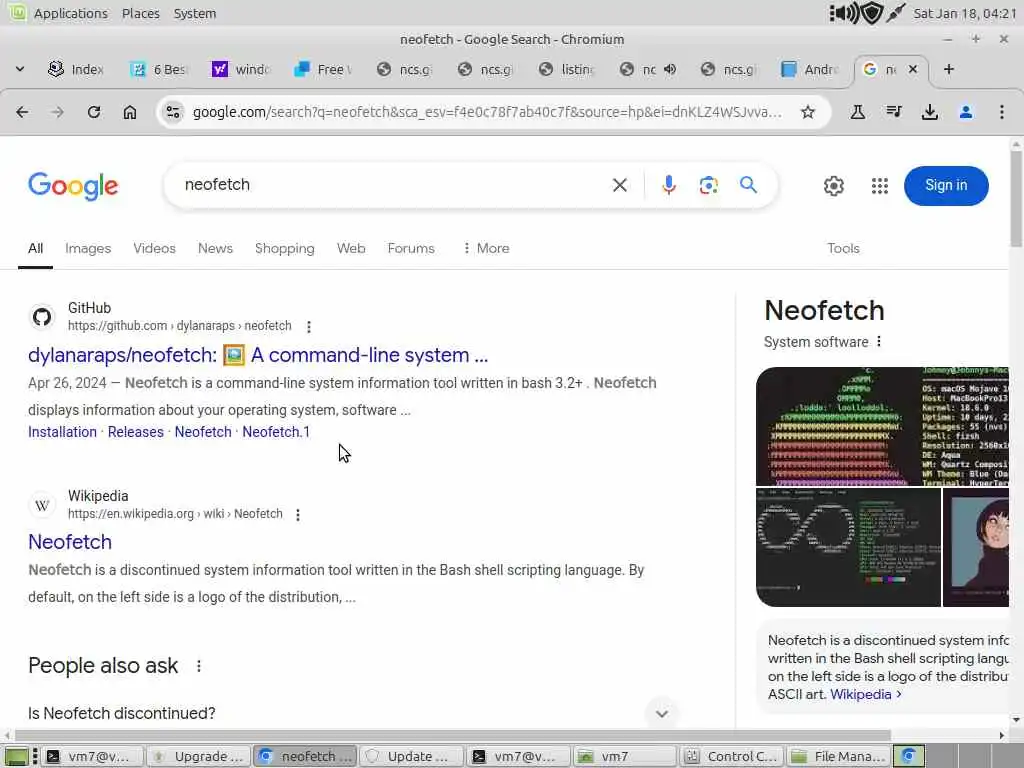The height and width of the screenshot is (768, 1024).
Task: Open dylanaraps/neofetch GitHub result
Action: tap(258, 355)
